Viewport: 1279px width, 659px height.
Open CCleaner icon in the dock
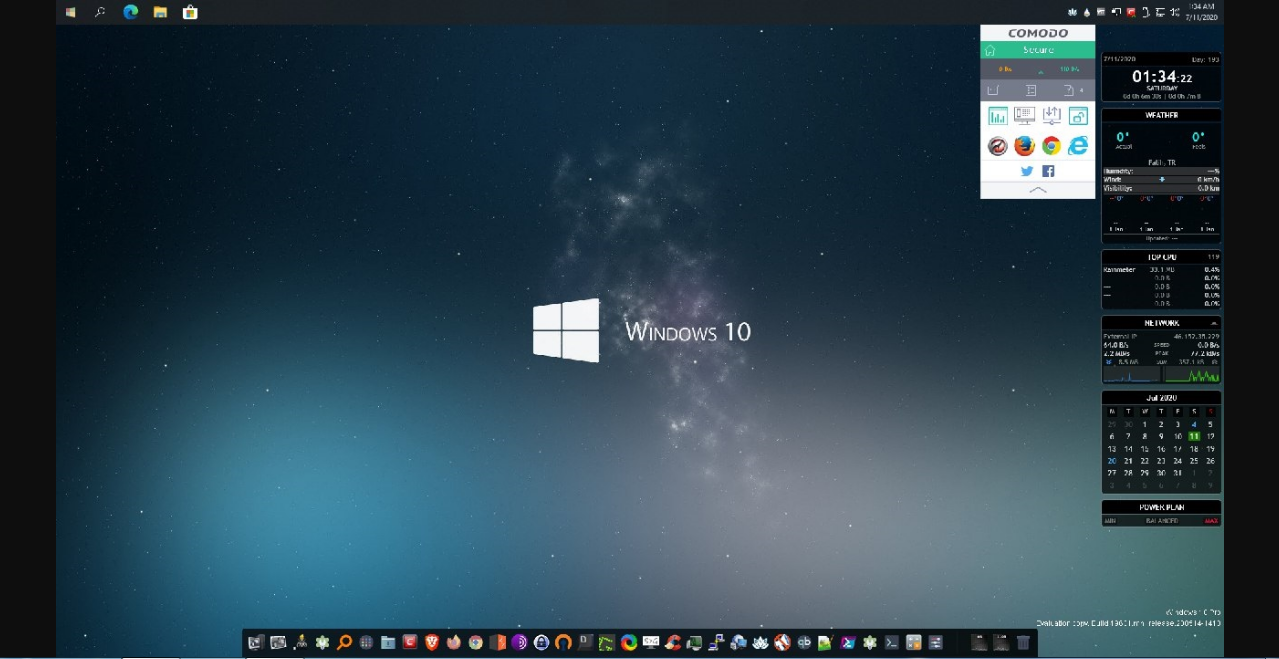point(672,642)
